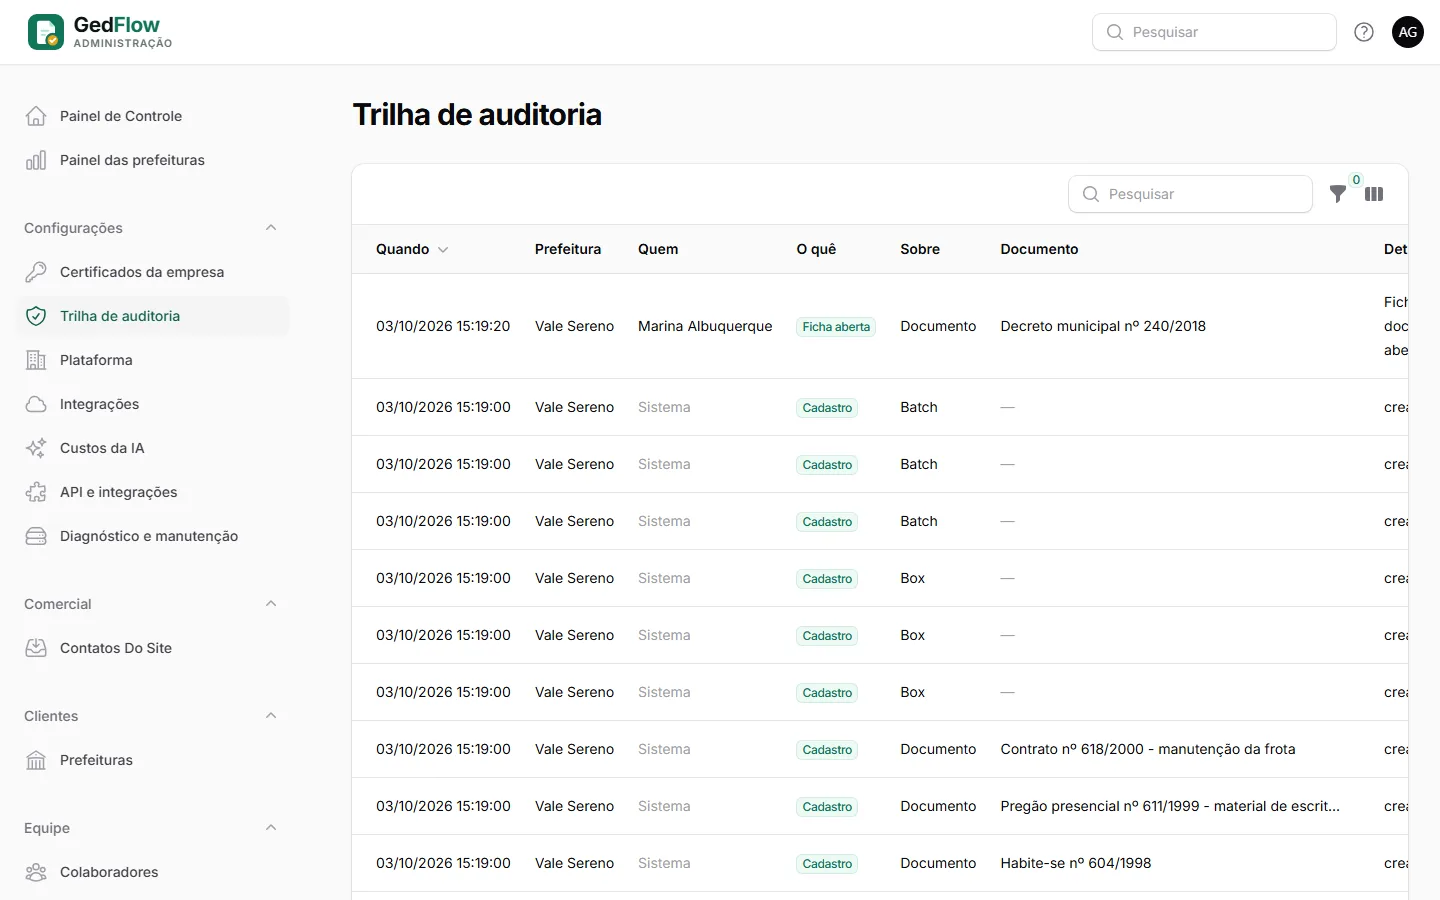Click the Colaboradores people icon
This screenshot has height=900, width=1440.
click(36, 872)
